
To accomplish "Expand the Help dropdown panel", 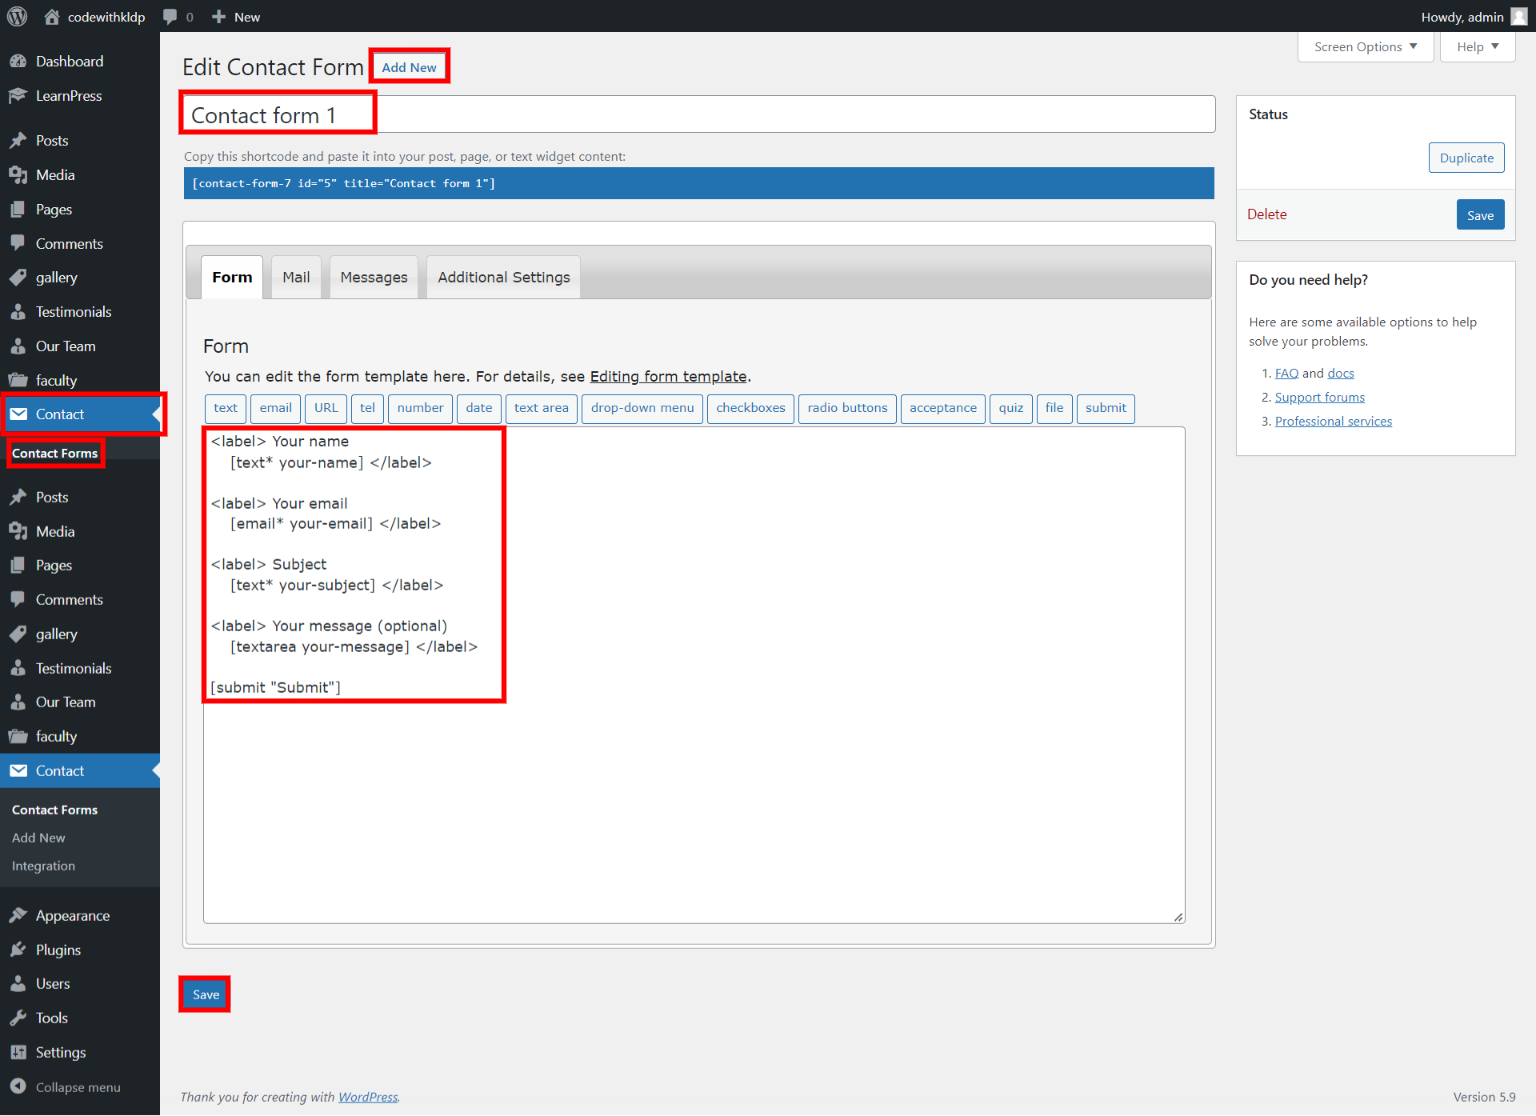I will [x=1477, y=47].
